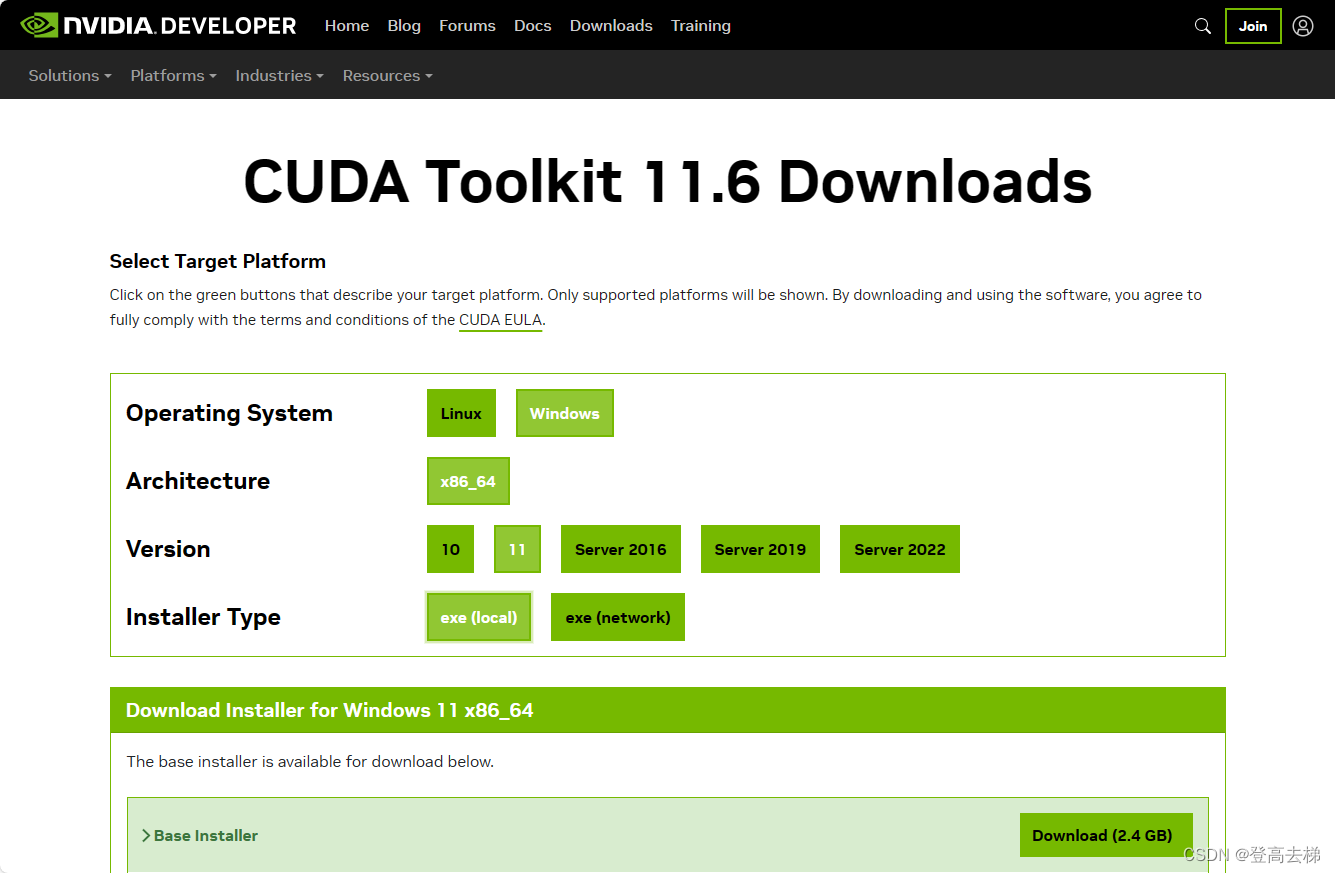Screen dimensions: 1335x873
Task: Expand the Resources dropdown menu
Action: [387, 76]
